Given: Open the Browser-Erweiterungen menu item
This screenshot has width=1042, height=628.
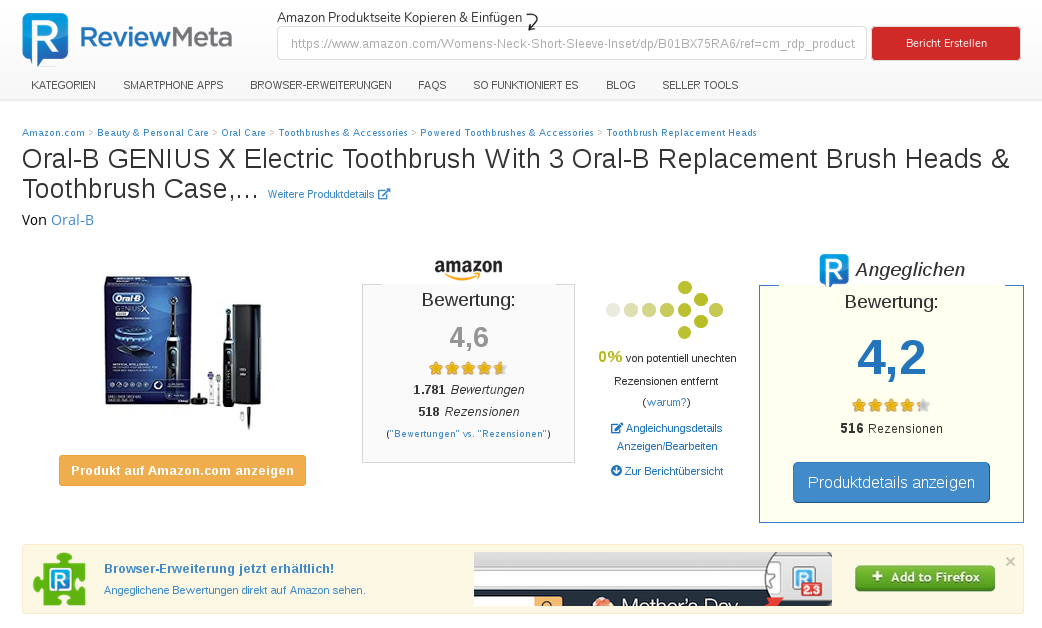Looking at the screenshot, I should (321, 85).
